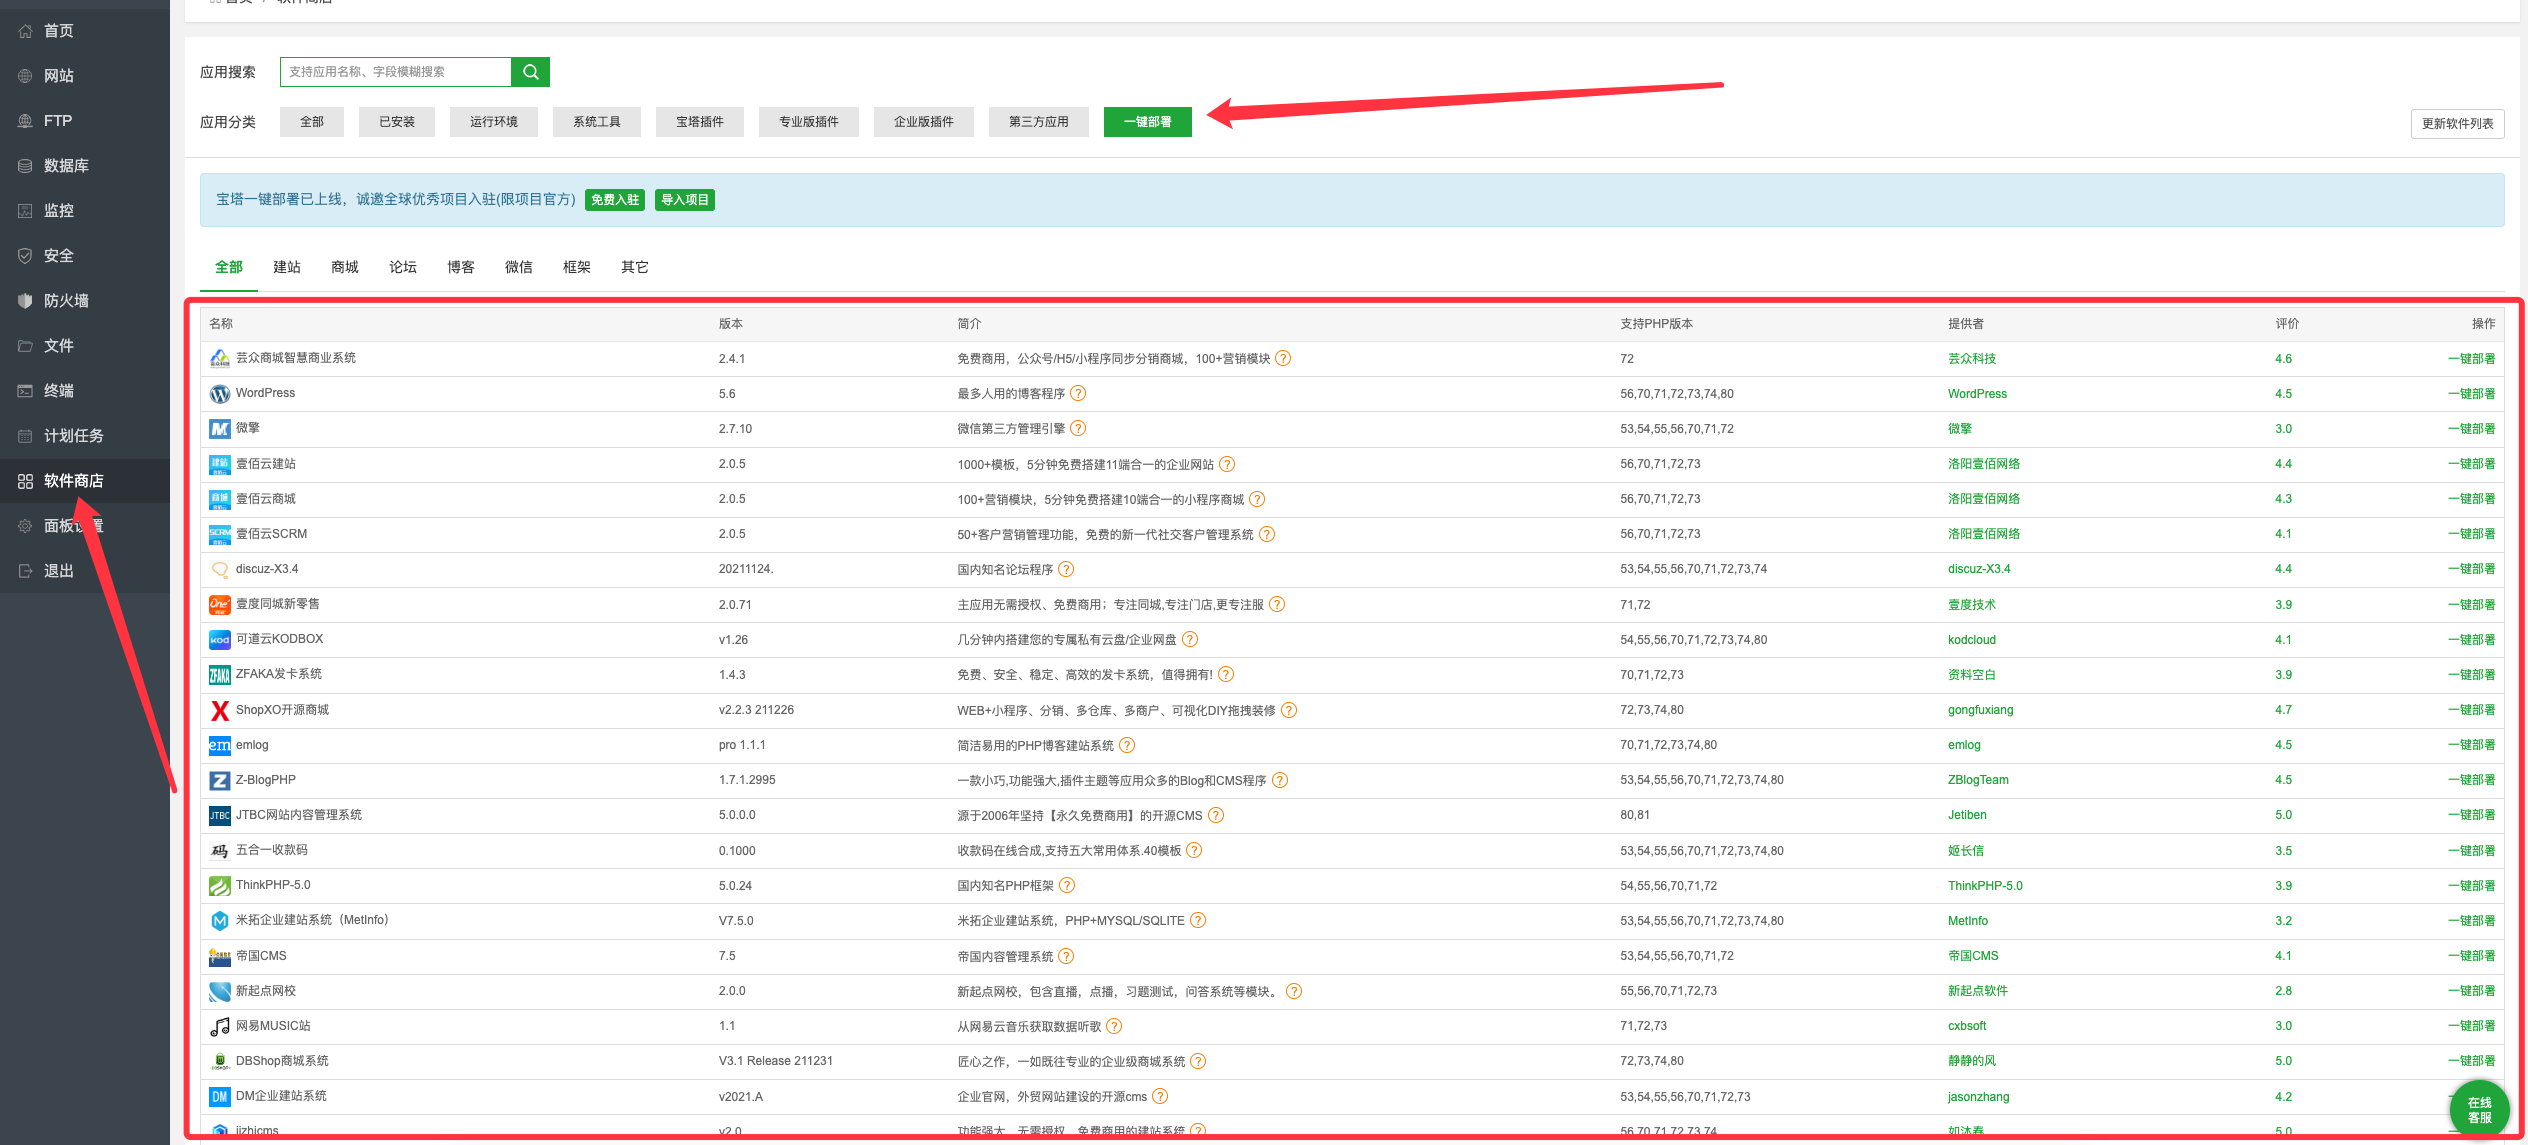Click 一键部署 link for WordPress row

[2471, 394]
